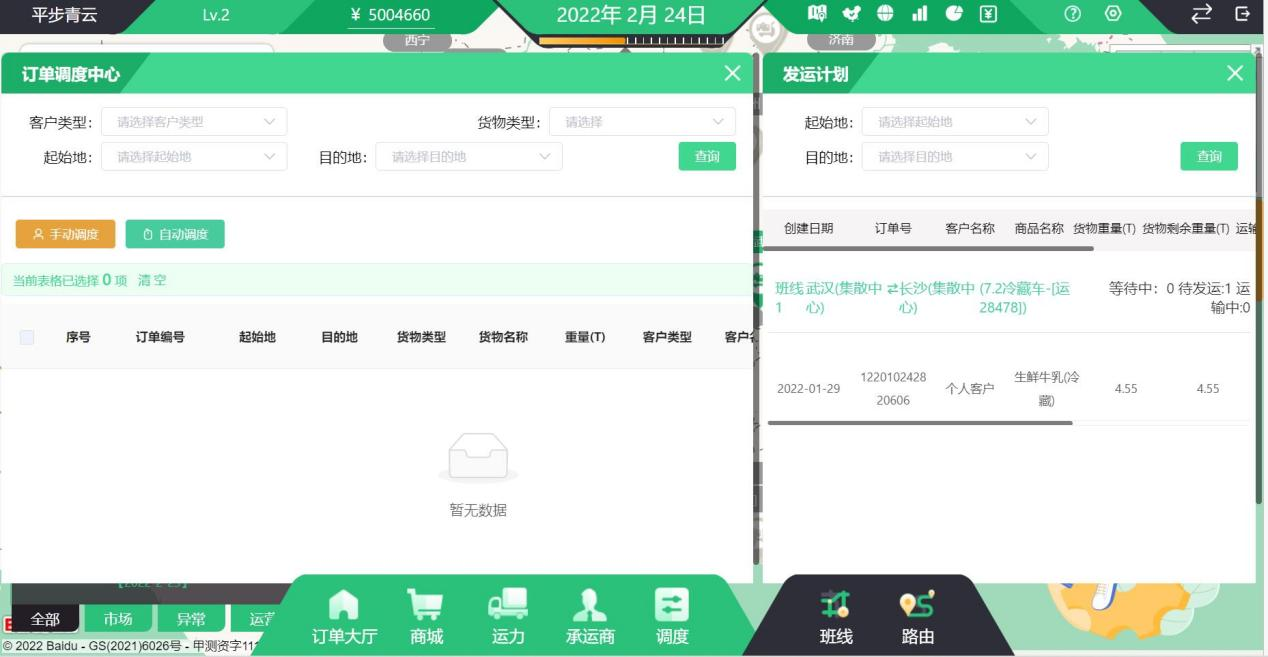Open 起始地 dropdown in 发运计划 panel
This screenshot has width=1268, height=657.
click(955, 122)
